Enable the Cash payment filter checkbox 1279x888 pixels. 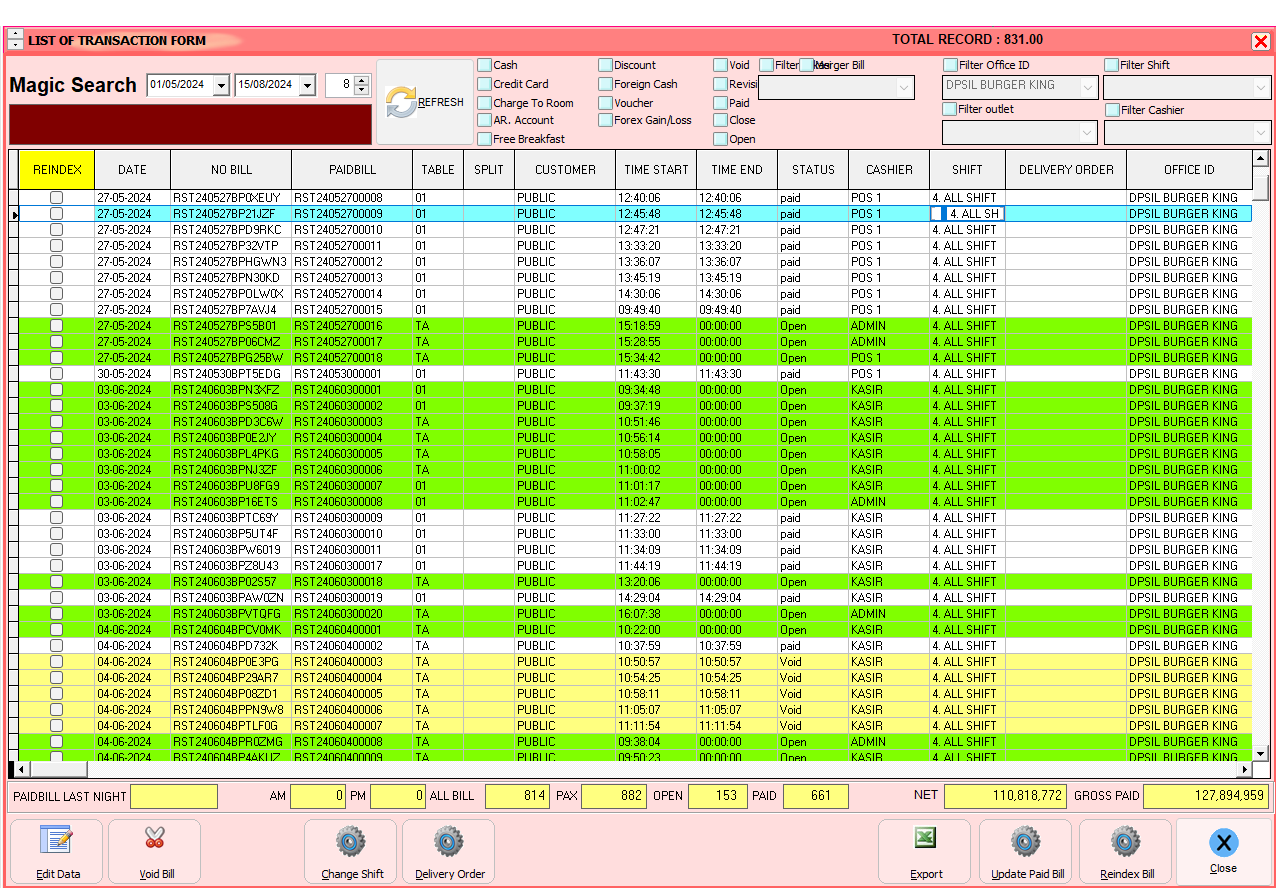click(485, 65)
